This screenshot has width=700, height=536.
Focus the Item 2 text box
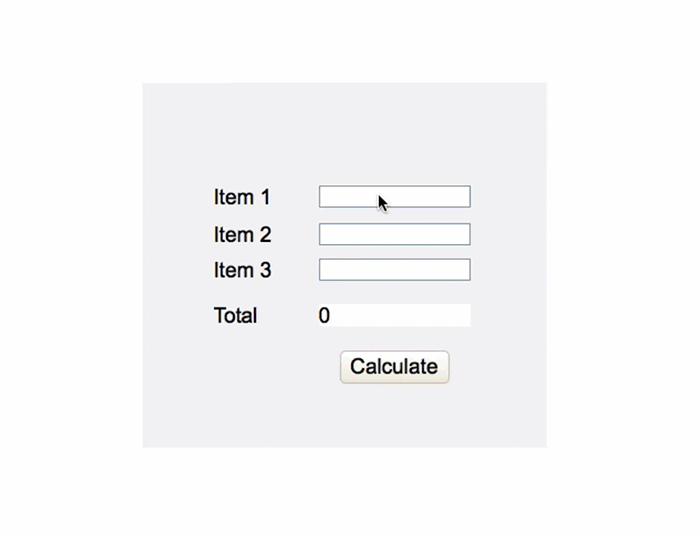(395, 234)
